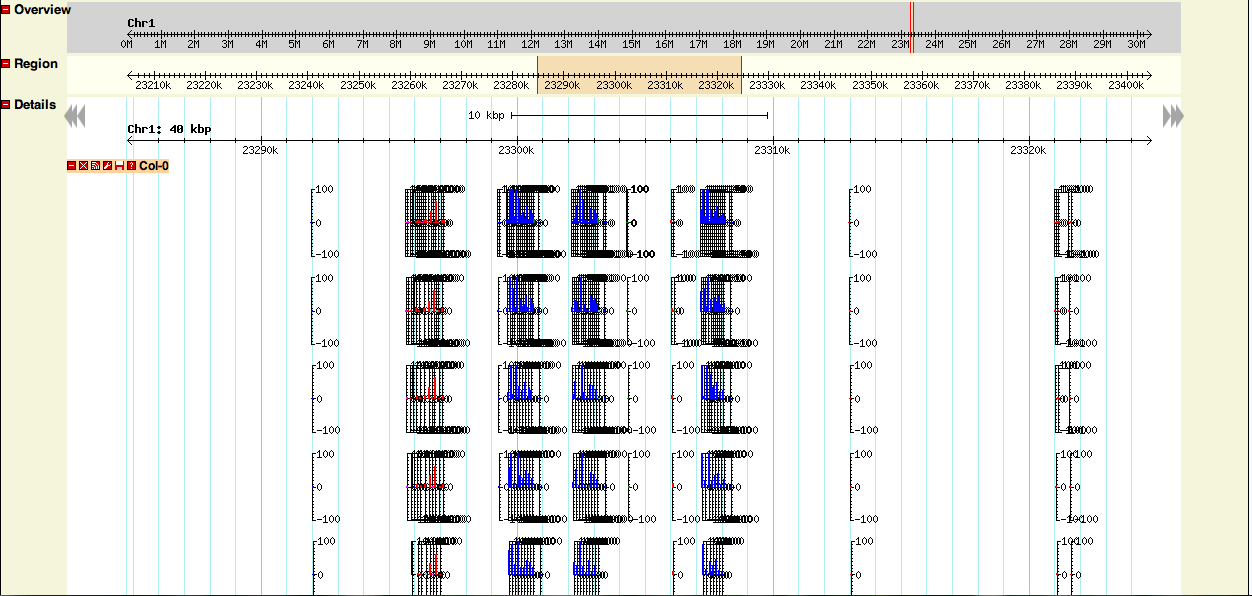Collapse the Col-0 track with minus icon

[x=72, y=165]
